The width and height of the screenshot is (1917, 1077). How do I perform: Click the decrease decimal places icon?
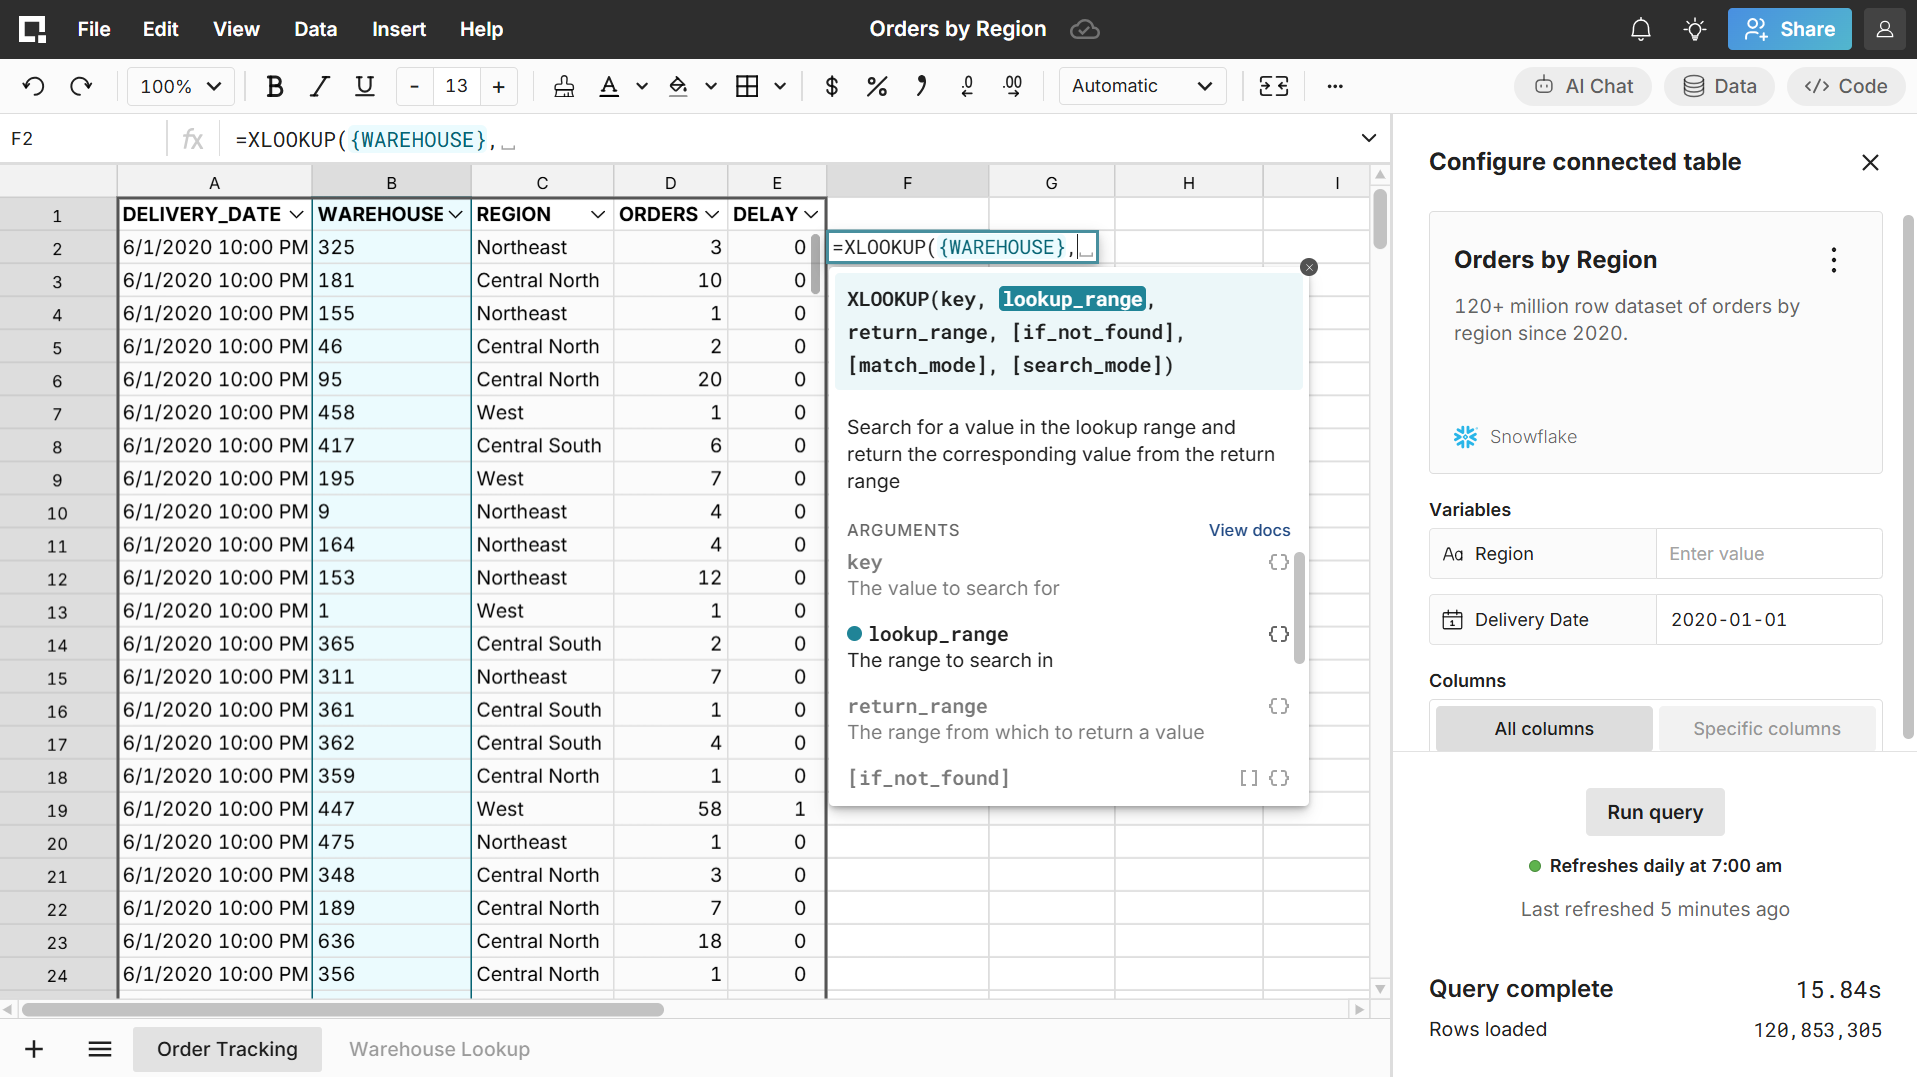967,86
